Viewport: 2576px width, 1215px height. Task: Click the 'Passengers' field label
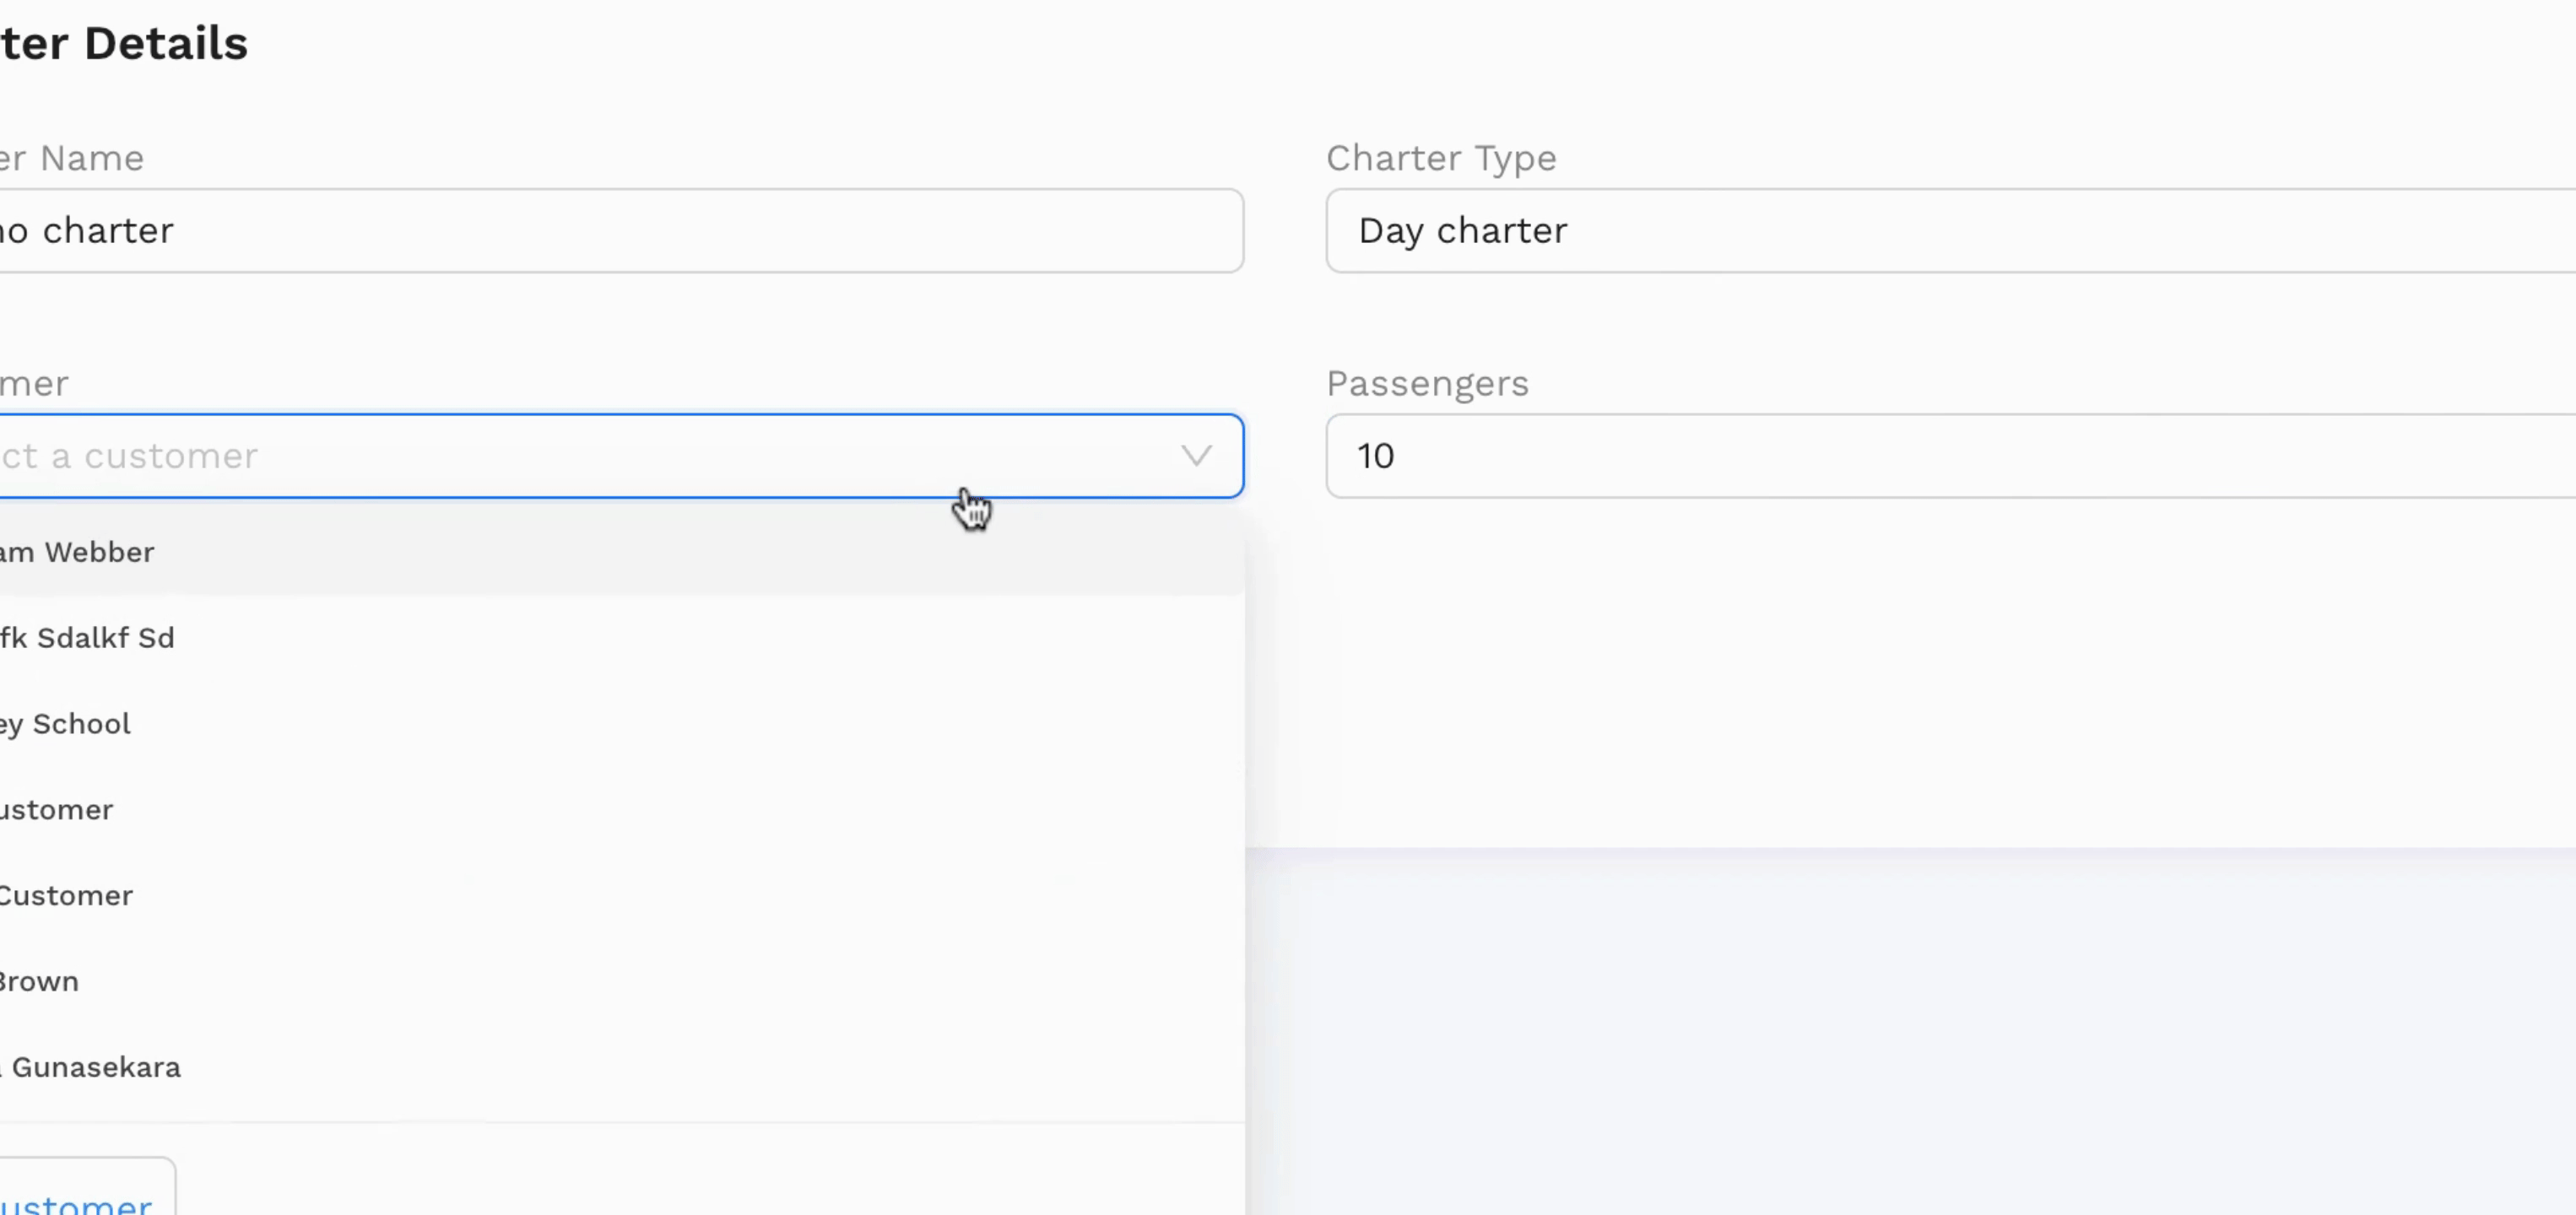click(1427, 385)
